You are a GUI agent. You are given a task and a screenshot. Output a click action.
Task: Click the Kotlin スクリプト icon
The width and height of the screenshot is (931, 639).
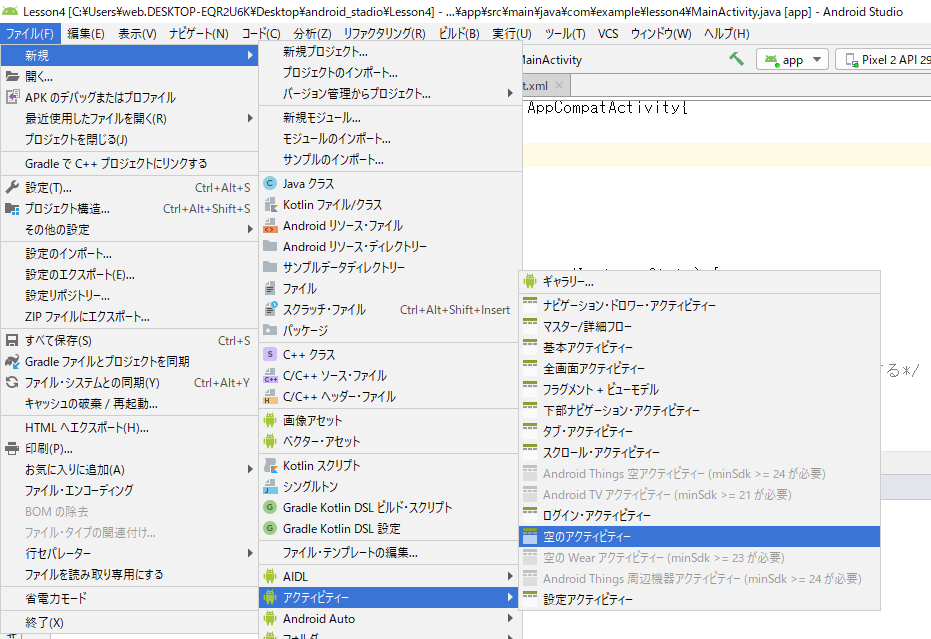pos(270,466)
